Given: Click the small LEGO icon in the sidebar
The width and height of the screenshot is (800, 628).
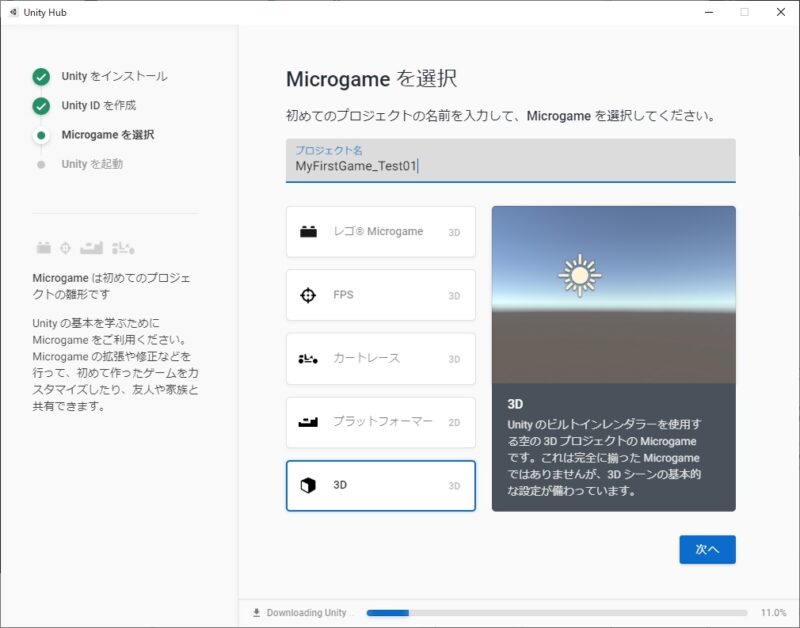Looking at the screenshot, I should pos(44,248).
